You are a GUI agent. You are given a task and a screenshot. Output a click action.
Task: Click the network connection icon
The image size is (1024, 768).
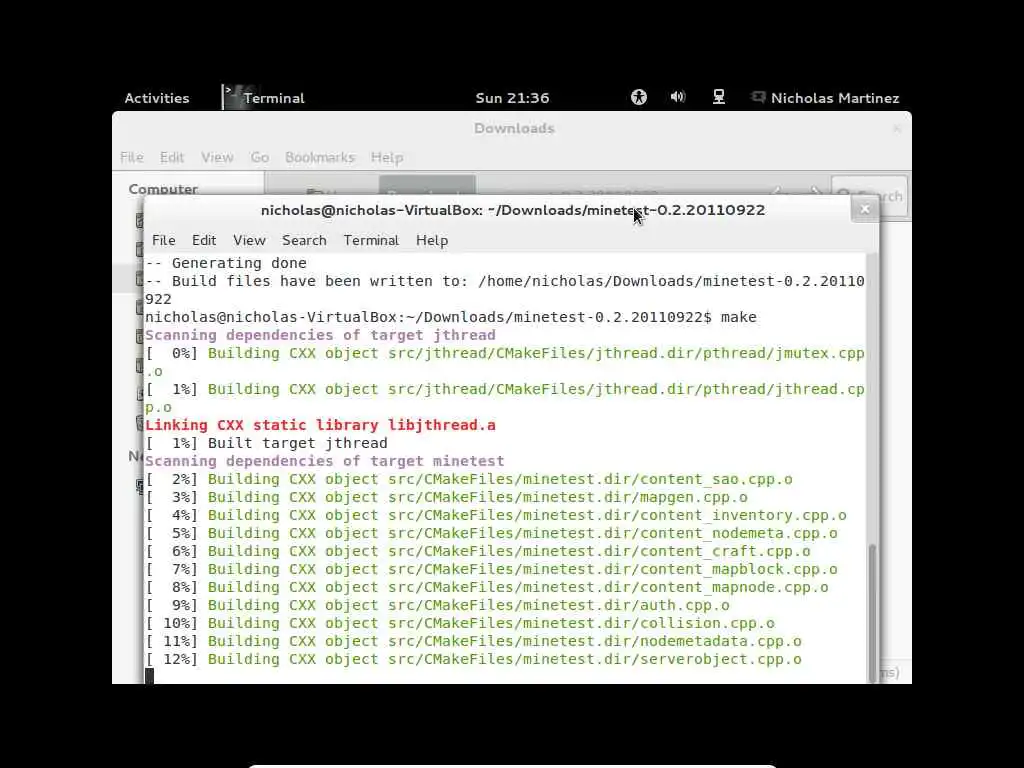coord(718,97)
